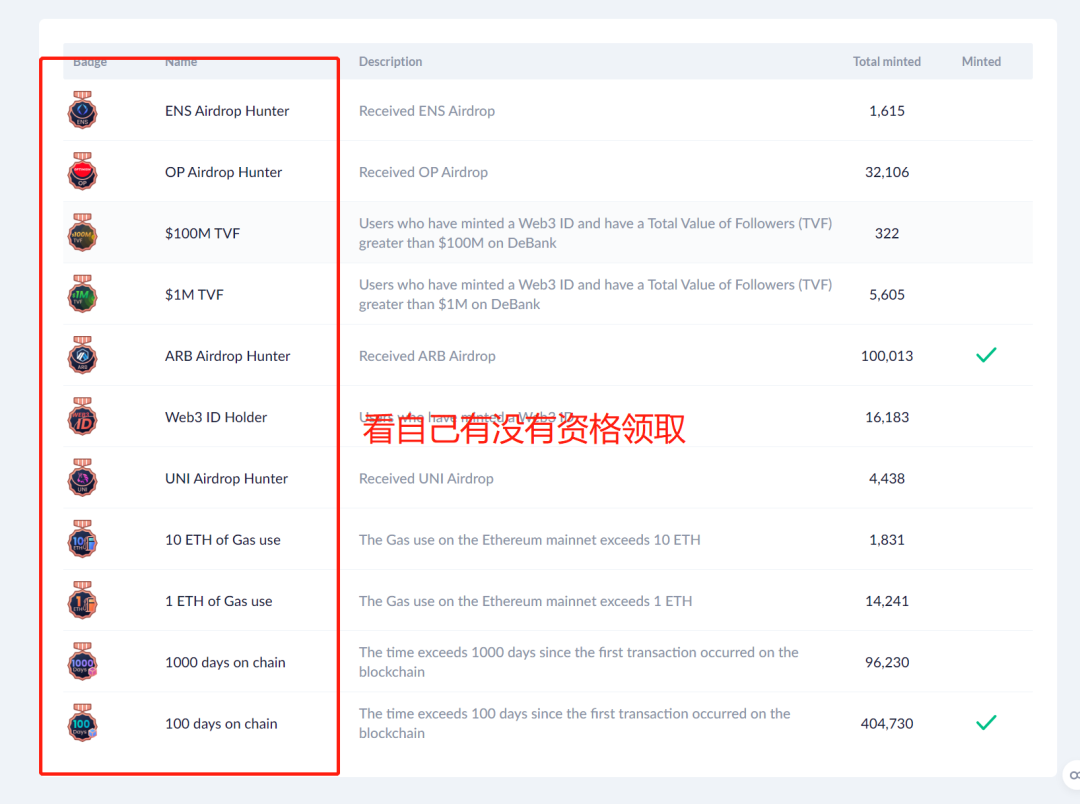This screenshot has width=1080, height=804.
Task: Click the 1 ETH of Gas use badge icon
Action: tap(82, 600)
